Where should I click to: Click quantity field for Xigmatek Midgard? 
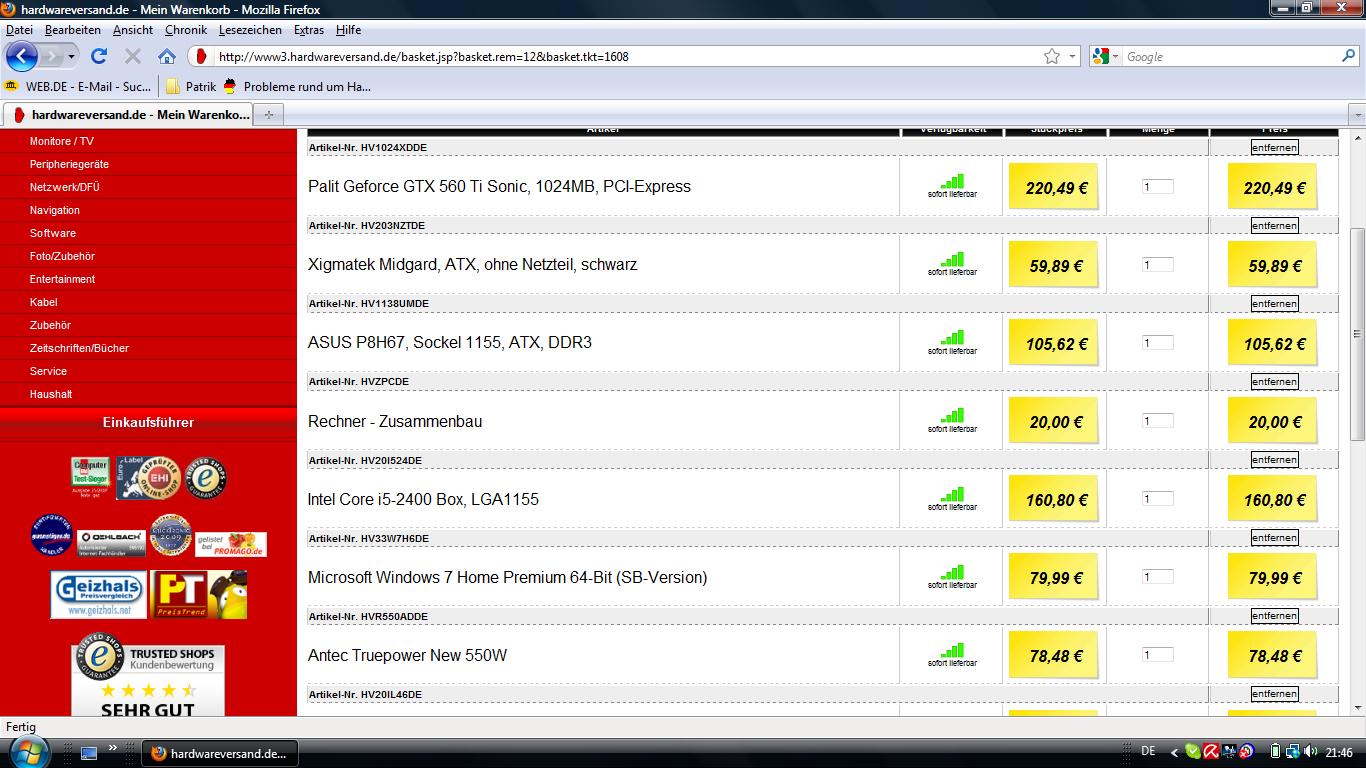pyautogui.click(x=1158, y=265)
